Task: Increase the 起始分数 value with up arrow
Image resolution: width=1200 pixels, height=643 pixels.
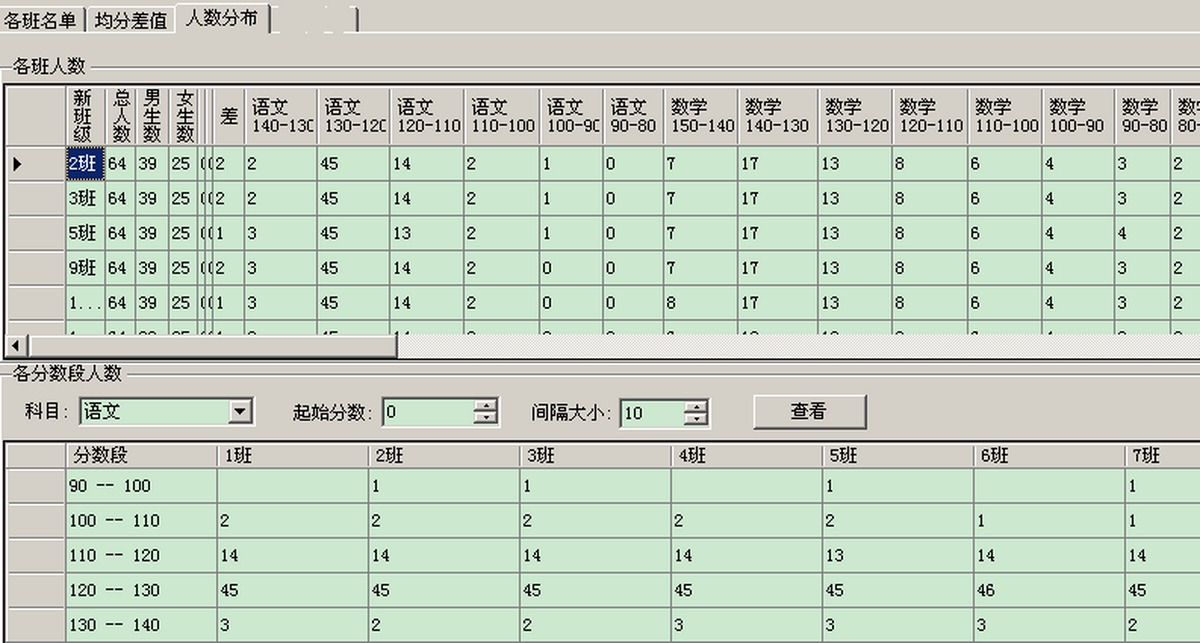Action: pyautogui.click(x=486, y=405)
